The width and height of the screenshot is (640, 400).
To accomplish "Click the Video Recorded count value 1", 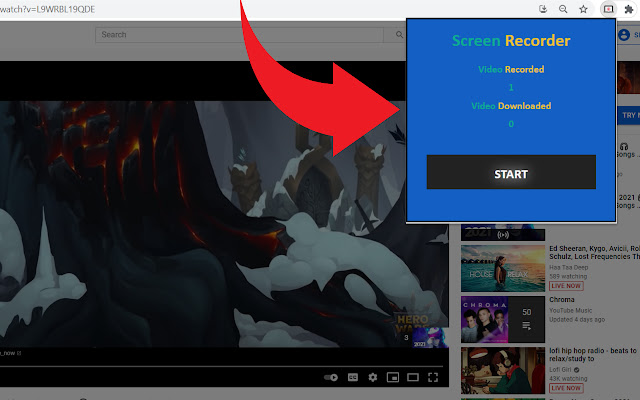I will pos(511,87).
